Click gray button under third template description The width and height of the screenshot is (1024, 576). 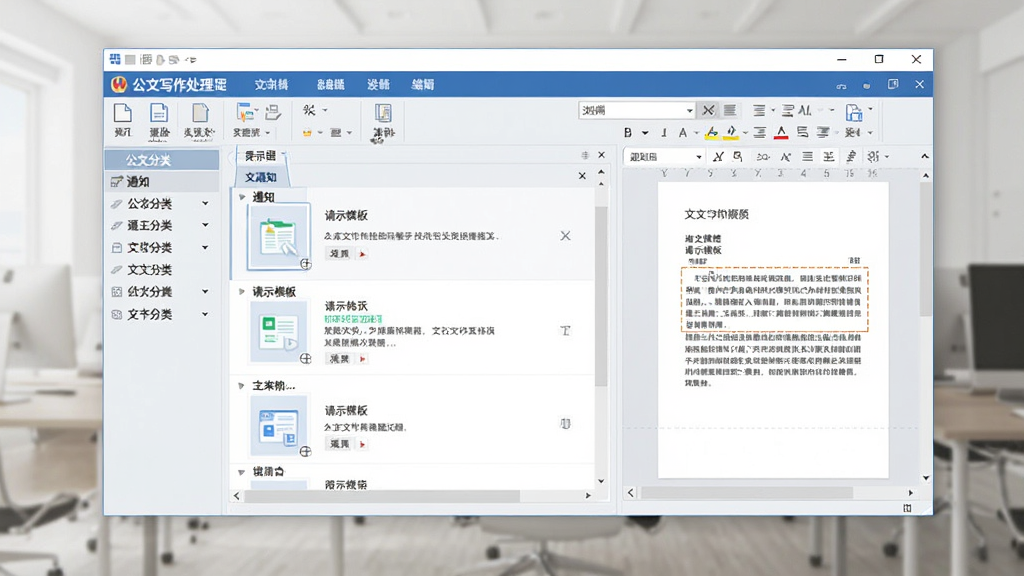point(339,443)
